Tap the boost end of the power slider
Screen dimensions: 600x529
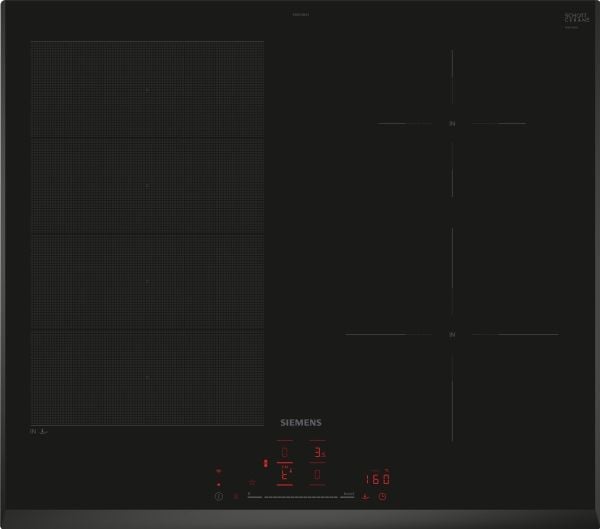coord(347,496)
